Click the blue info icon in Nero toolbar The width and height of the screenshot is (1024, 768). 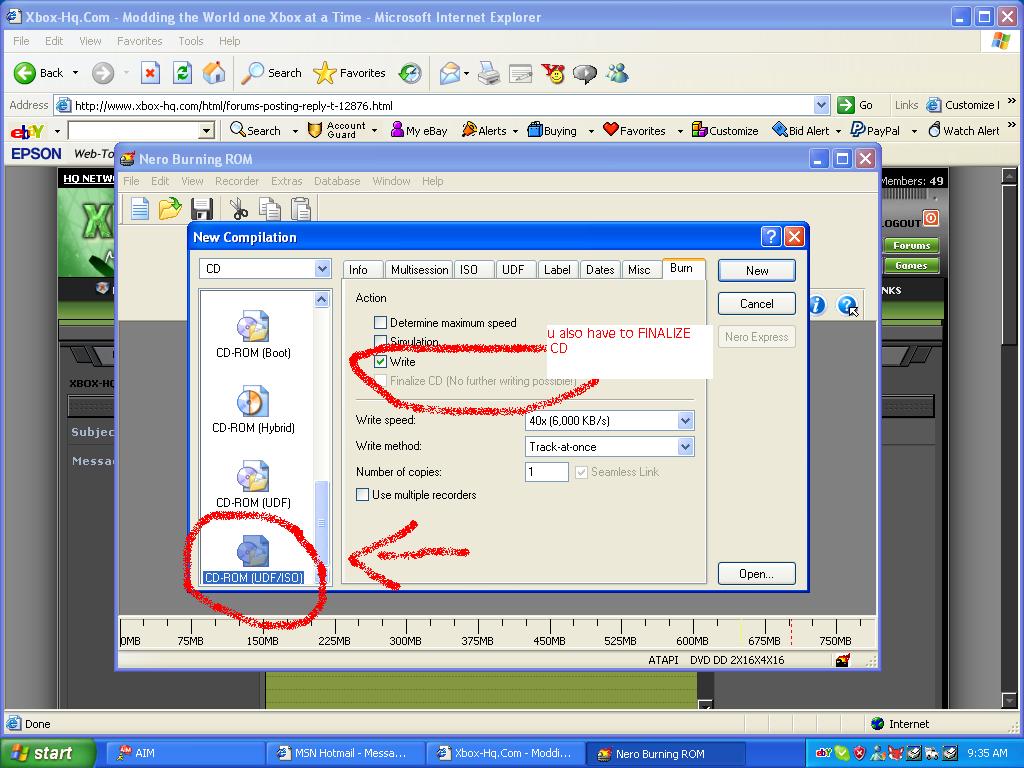coord(817,305)
